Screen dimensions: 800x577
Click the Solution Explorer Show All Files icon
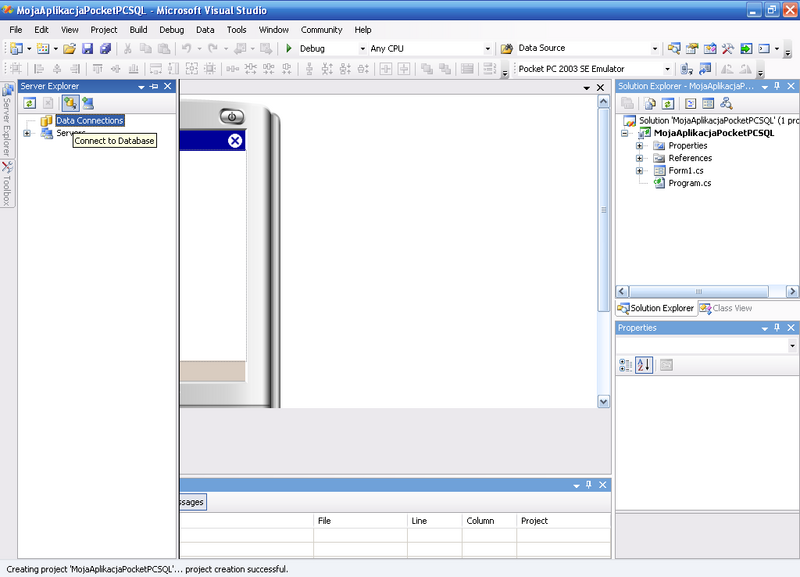[x=649, y=104]
